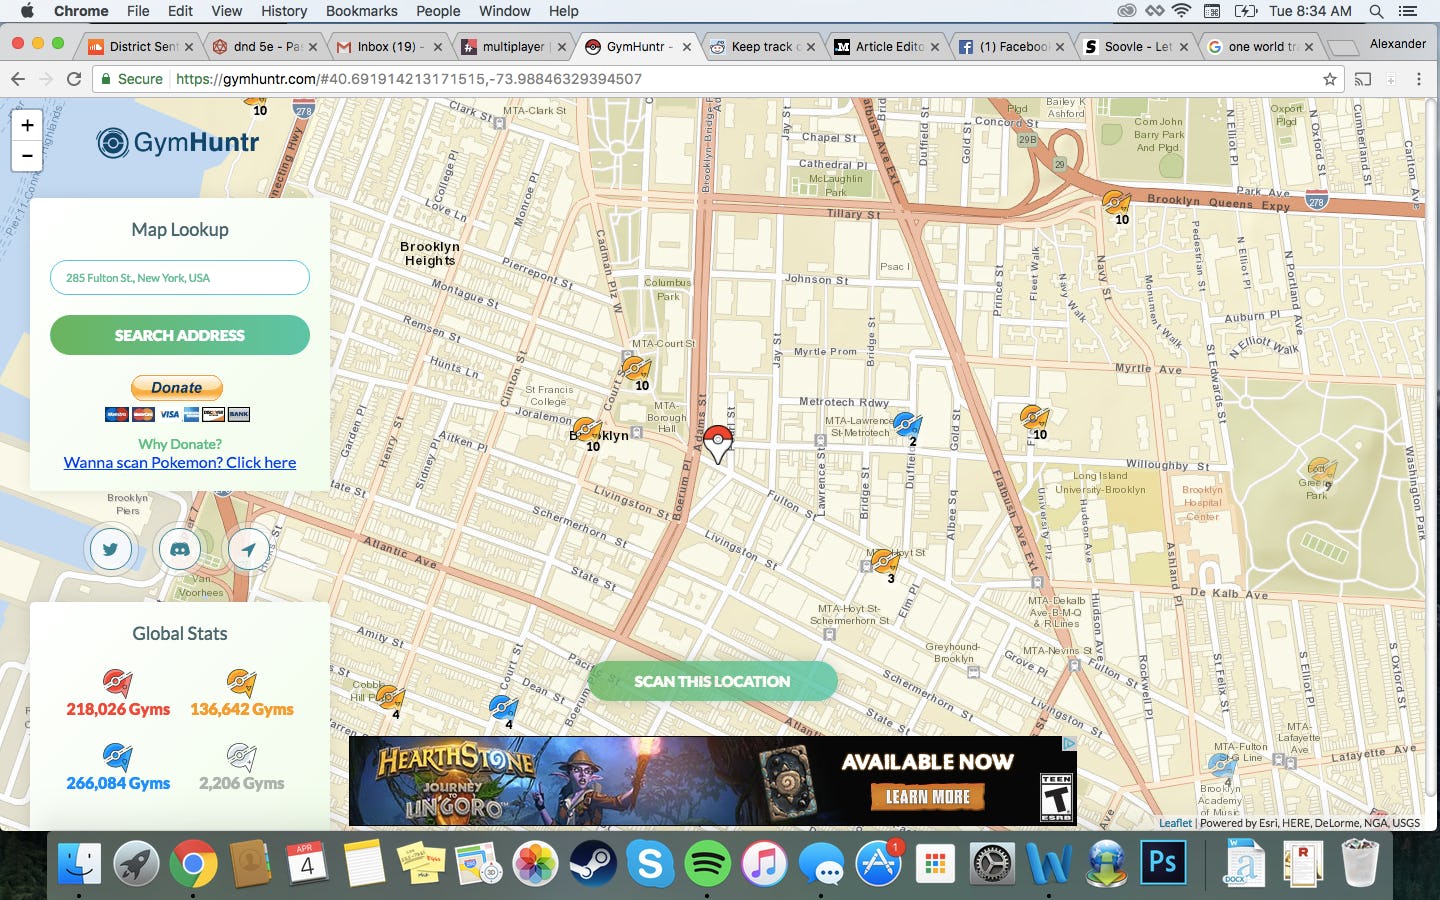
Task: Click the locate-me arrow icon
Action: tap(248, 549)
